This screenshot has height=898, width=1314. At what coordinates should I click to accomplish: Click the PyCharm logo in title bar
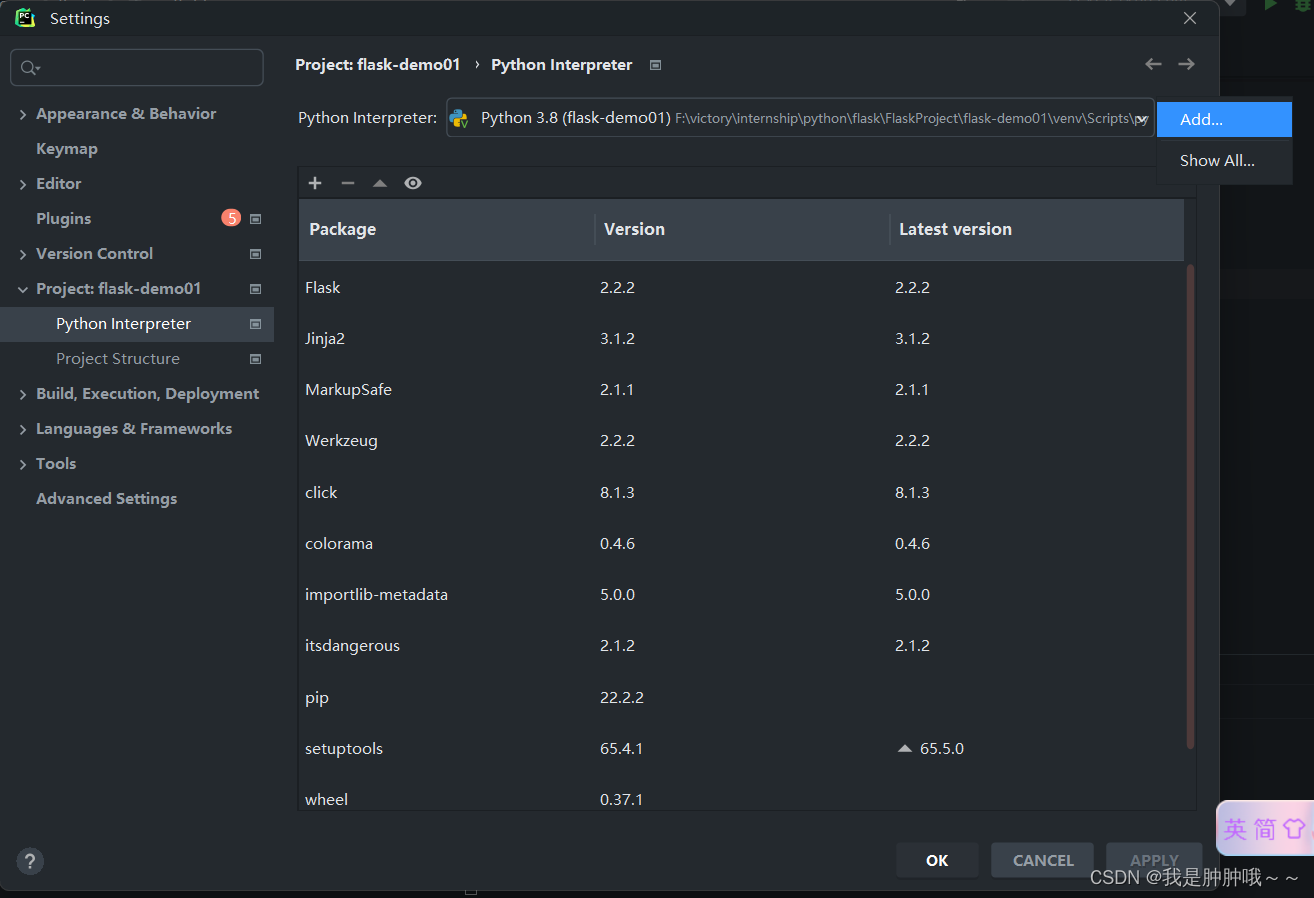25,18
